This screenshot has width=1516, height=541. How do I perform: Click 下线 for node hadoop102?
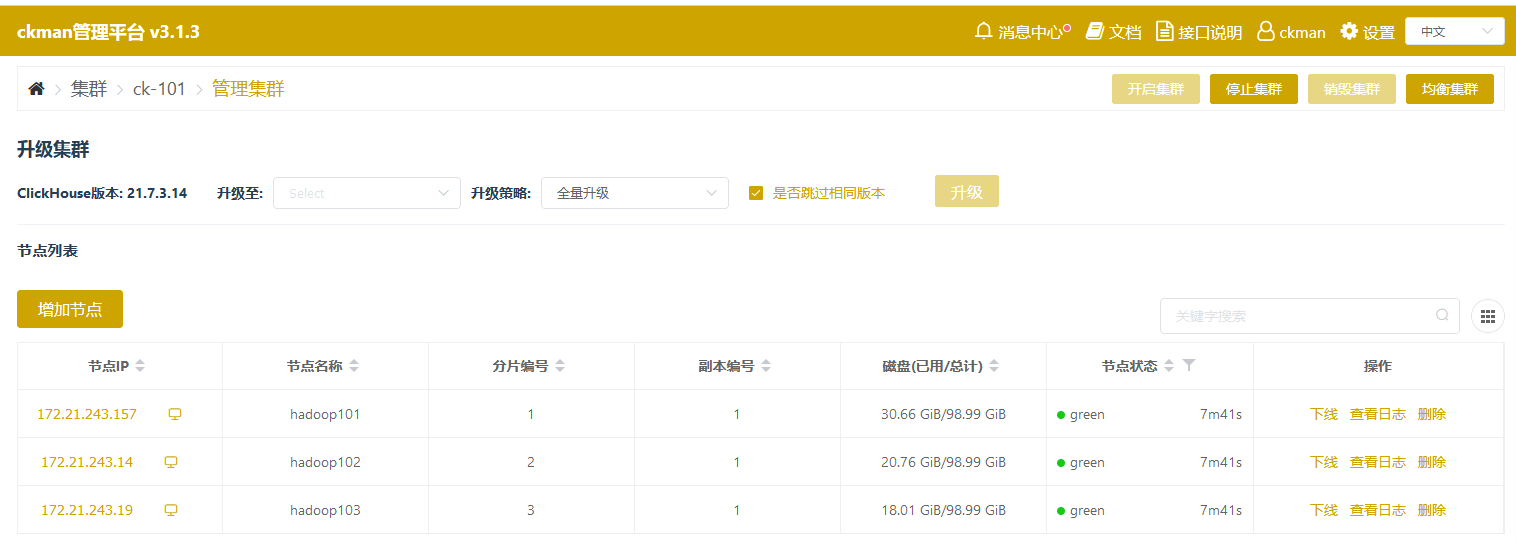click(1324, 462)
